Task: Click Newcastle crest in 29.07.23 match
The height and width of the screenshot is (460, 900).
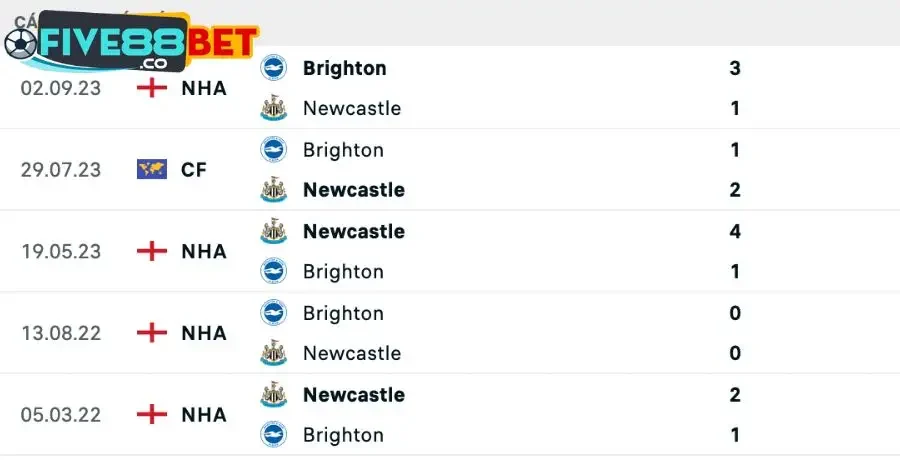Action: (273, 190)
